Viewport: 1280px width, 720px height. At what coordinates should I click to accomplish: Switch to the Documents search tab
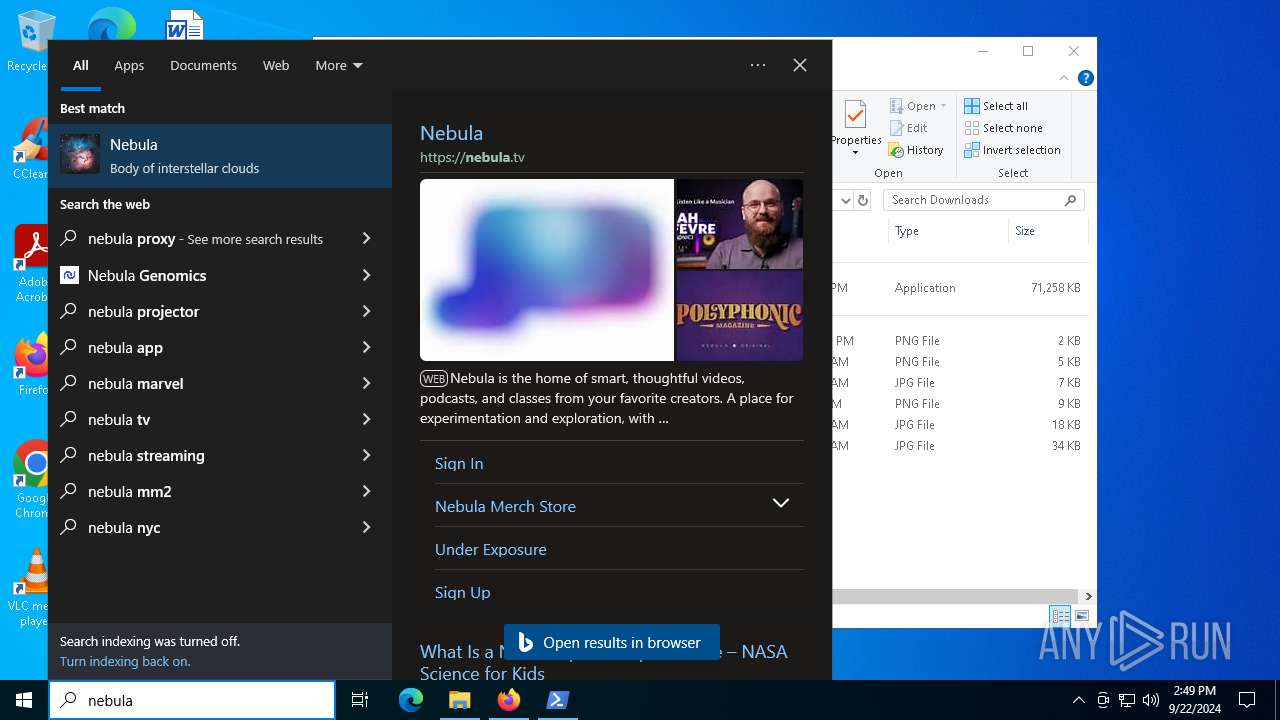[x=203, y=65]
